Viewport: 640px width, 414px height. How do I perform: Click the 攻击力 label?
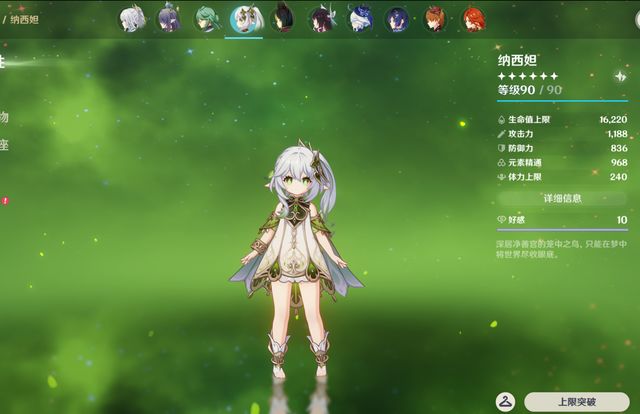tap(521, 134)
